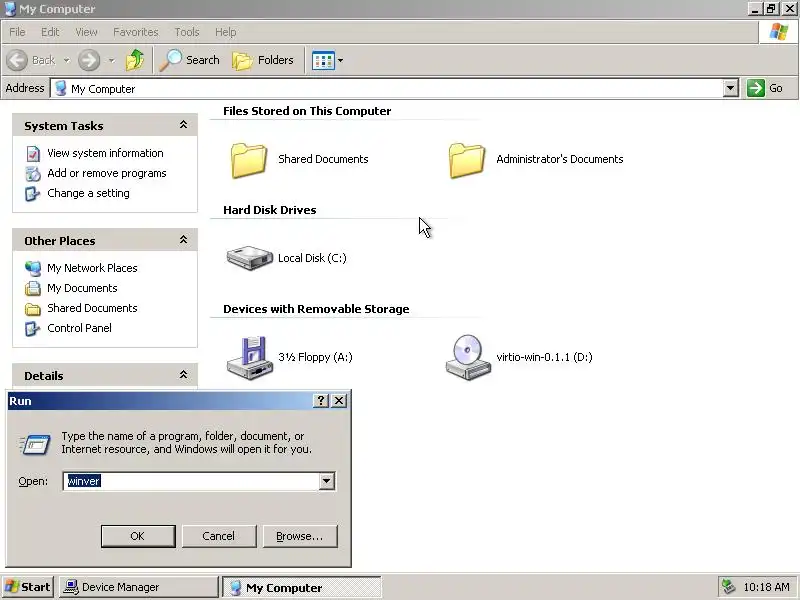Open the File menu
The width and height of the screenshot is (800, 600).
pos(17,32)
